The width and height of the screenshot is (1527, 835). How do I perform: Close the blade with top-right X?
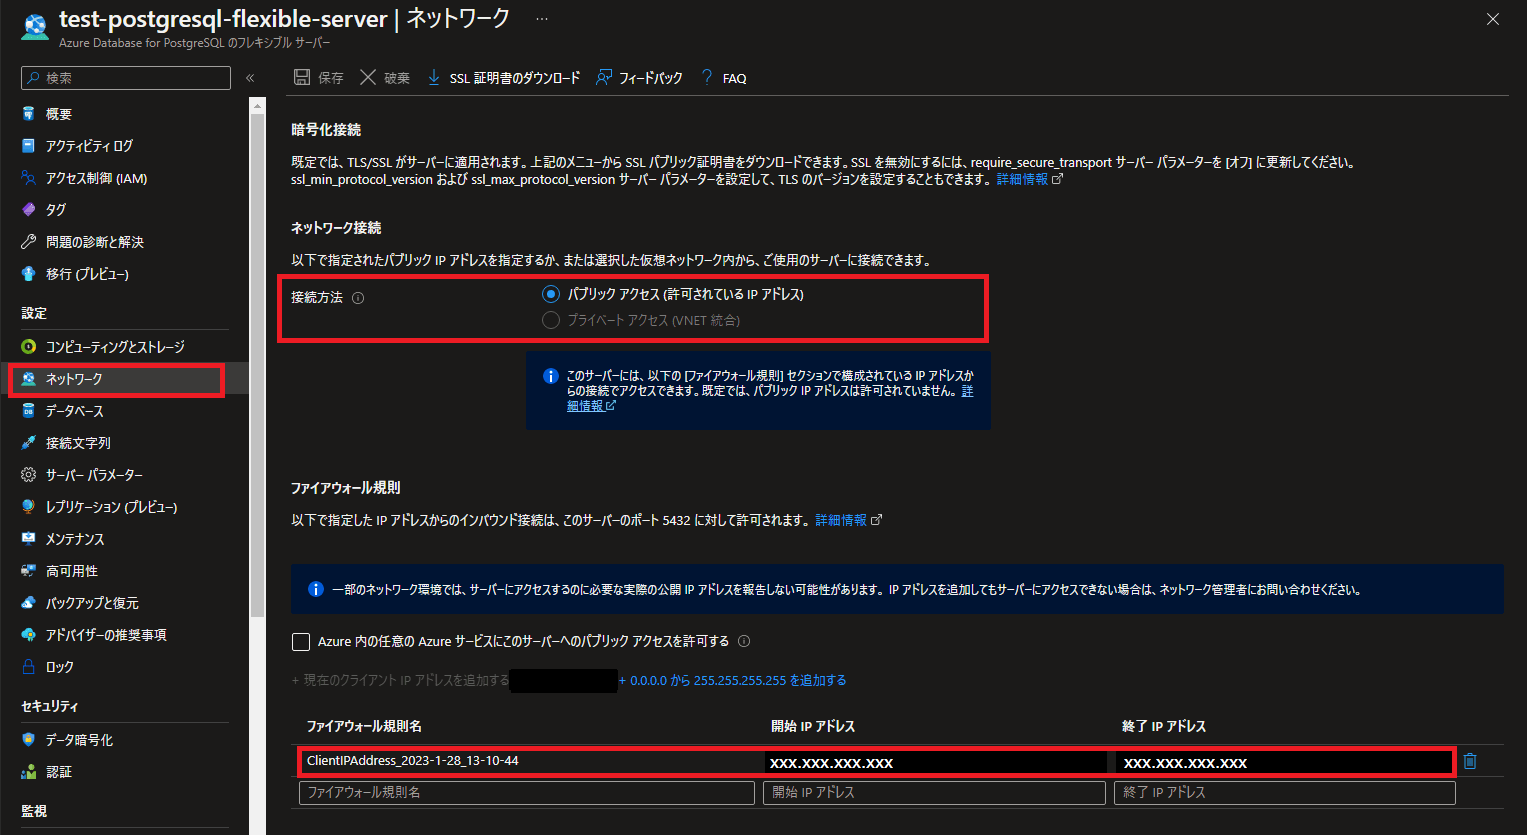coord(1493,19)
